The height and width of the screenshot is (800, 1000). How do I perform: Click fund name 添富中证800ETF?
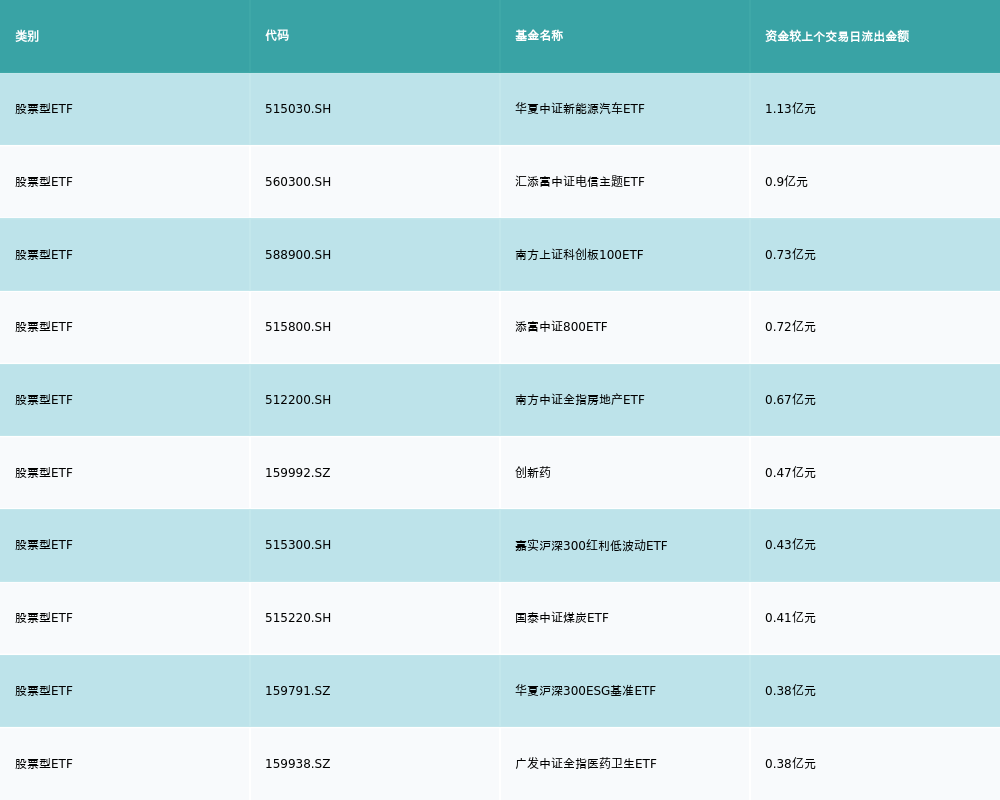(561, 327)
